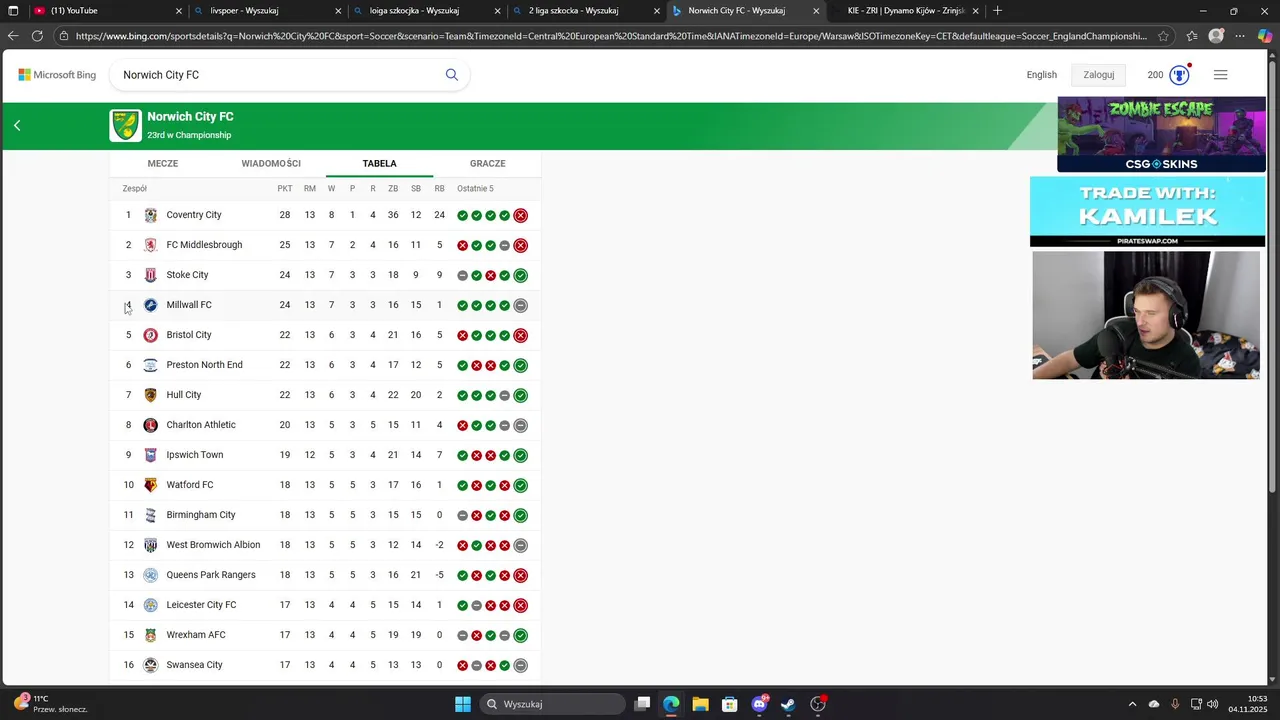This screenshot has height=720, width=1280.
Task: Open the Preston North End team link
Action: (x=205, y=365)
